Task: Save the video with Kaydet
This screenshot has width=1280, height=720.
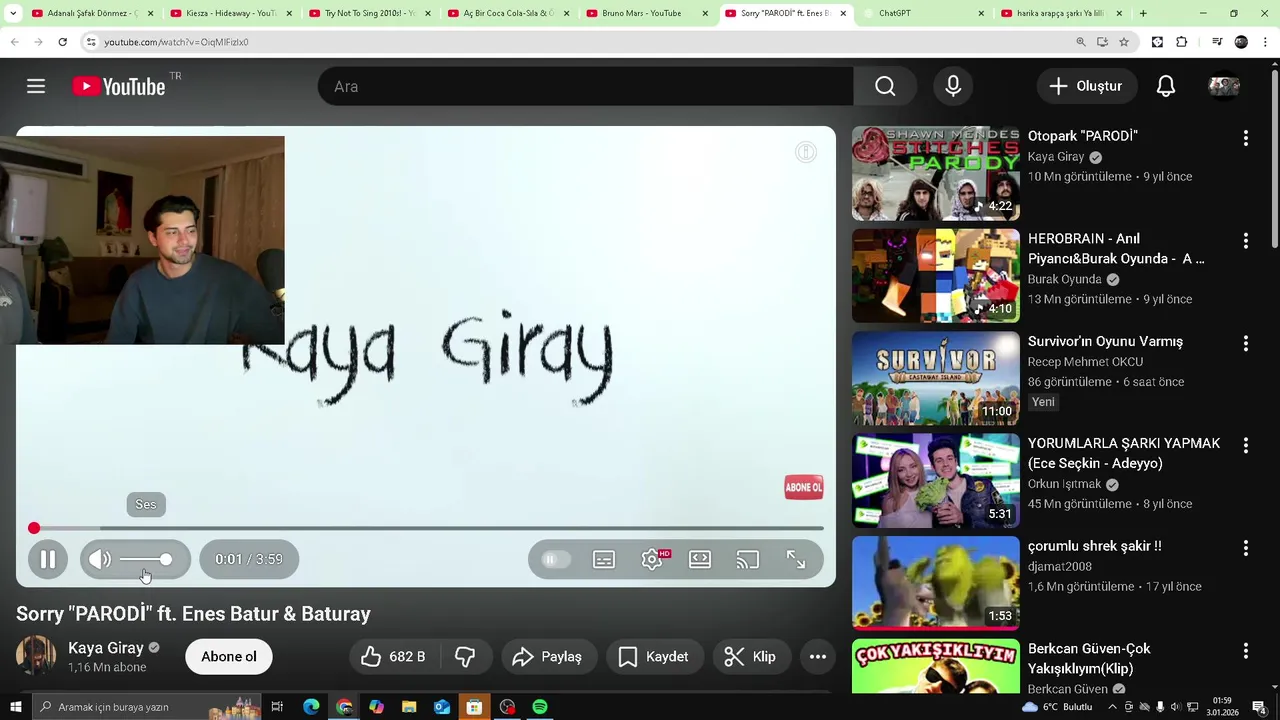Action: click(x=653, y=656)
